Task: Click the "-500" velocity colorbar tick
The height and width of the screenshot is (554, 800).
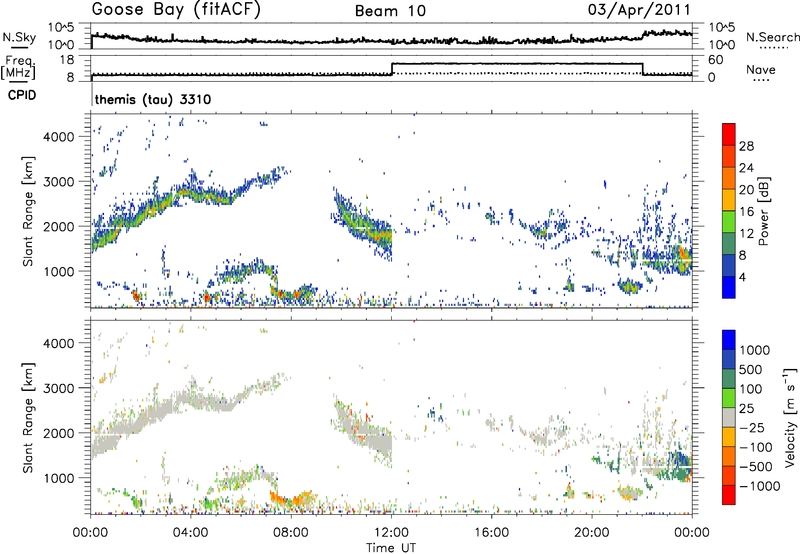Action: [x=756, y=467]
